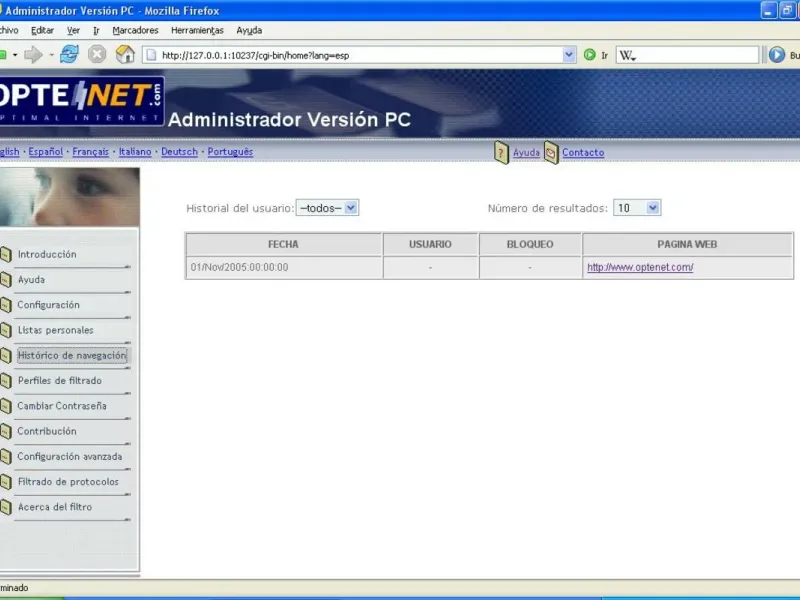Click the Optenet logo banner
800x600 pixels.
82,102
